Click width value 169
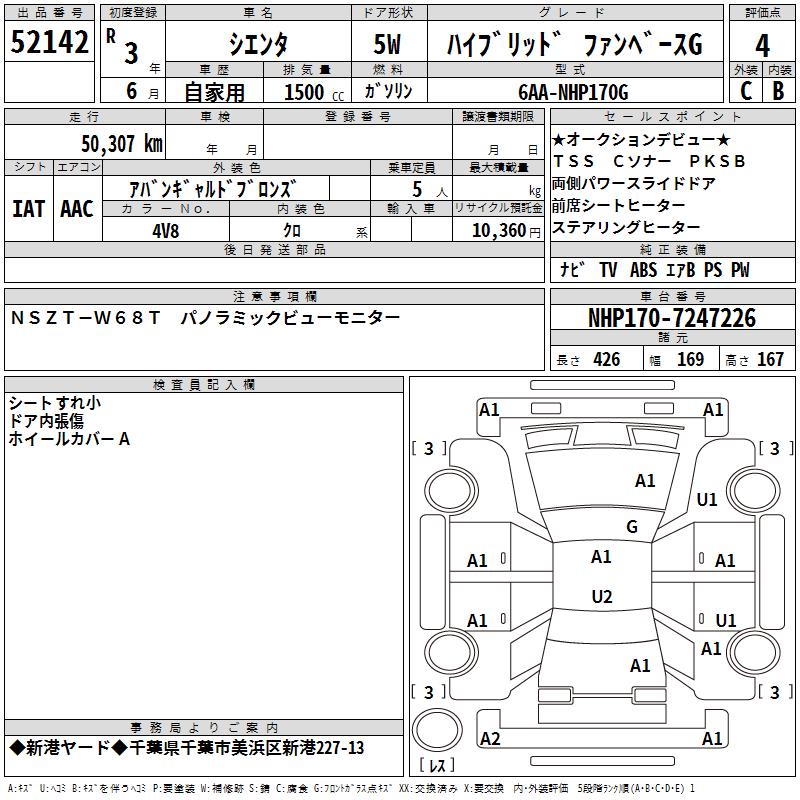 [x=690, y=360]
